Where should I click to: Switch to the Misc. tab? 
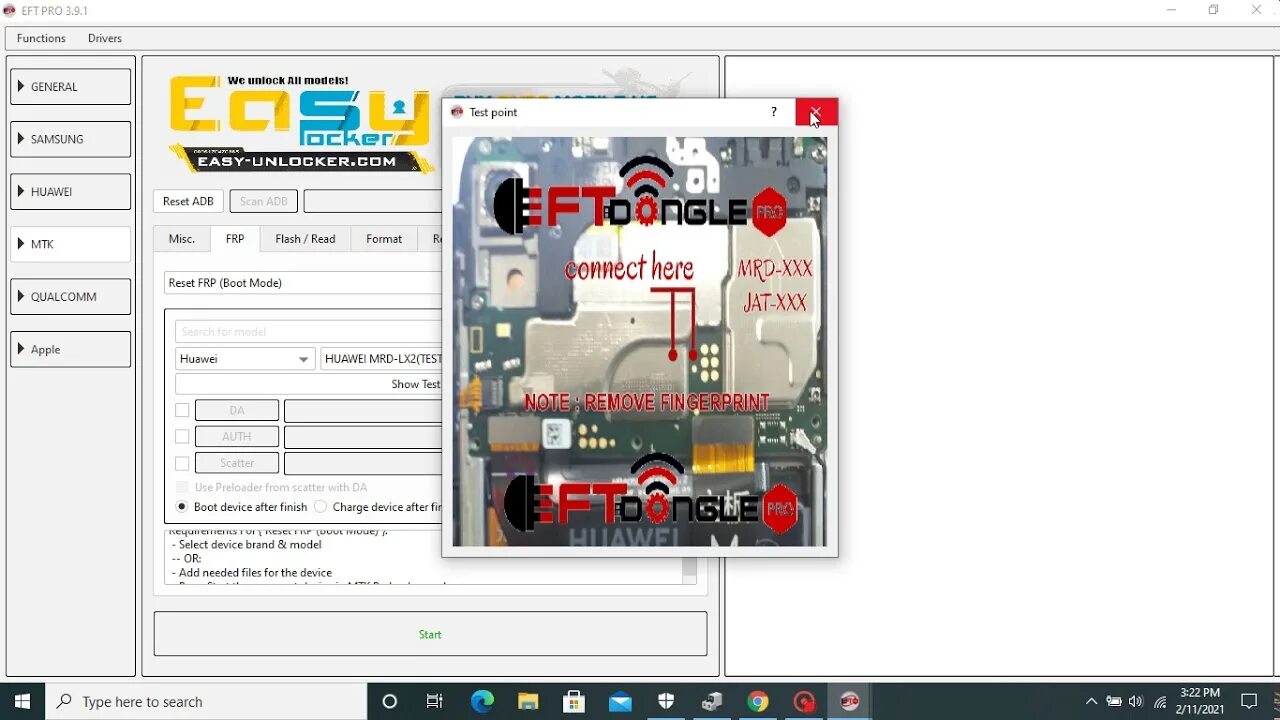click(x=182, y=239)
